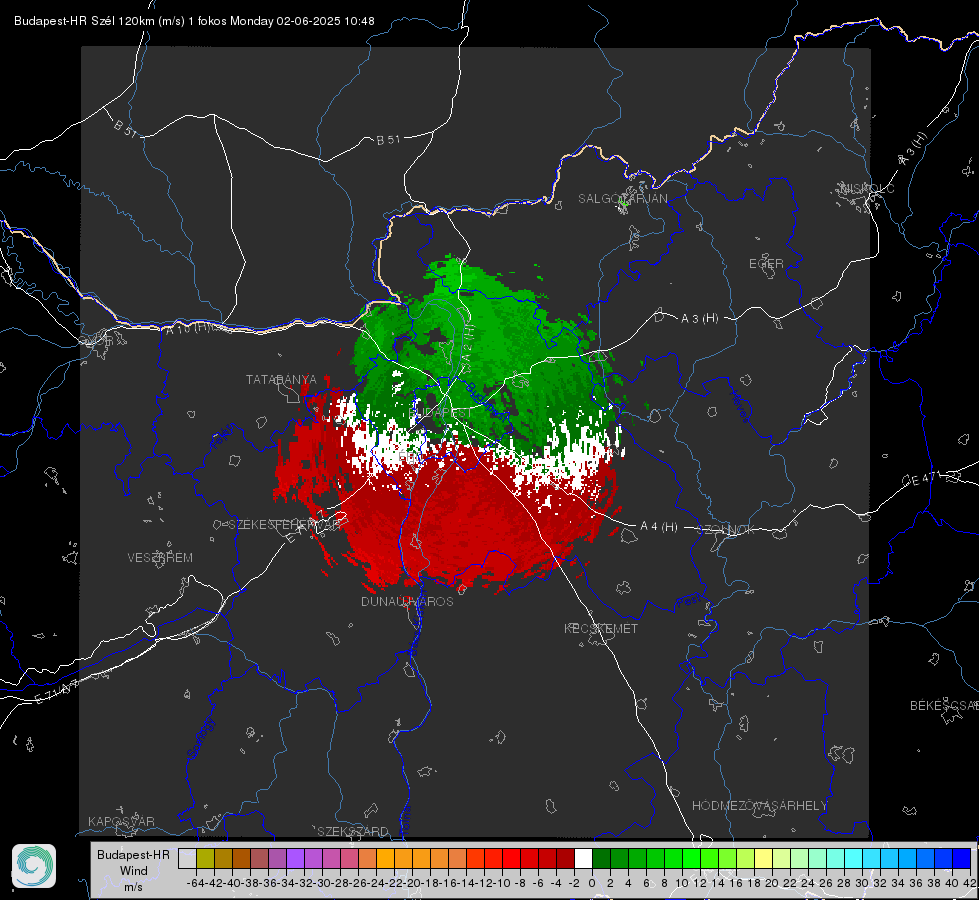
Task: Click the 10 legend value
Action: (682, 883)
